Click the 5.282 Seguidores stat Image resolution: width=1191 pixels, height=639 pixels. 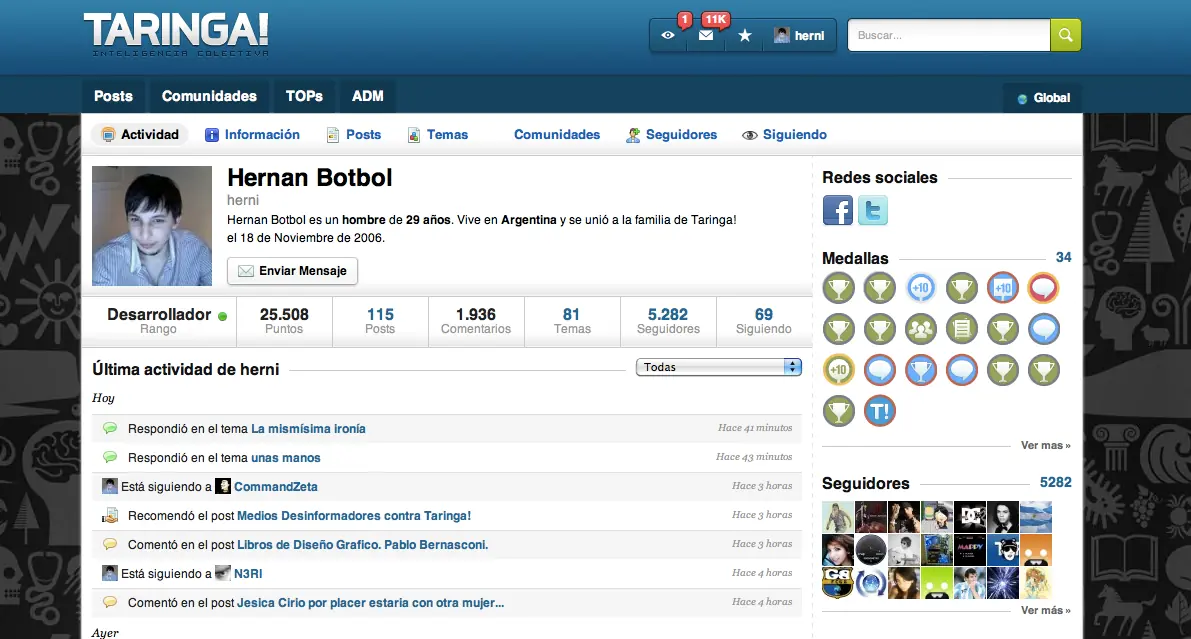pyautogui.click(x=668, y=321)
